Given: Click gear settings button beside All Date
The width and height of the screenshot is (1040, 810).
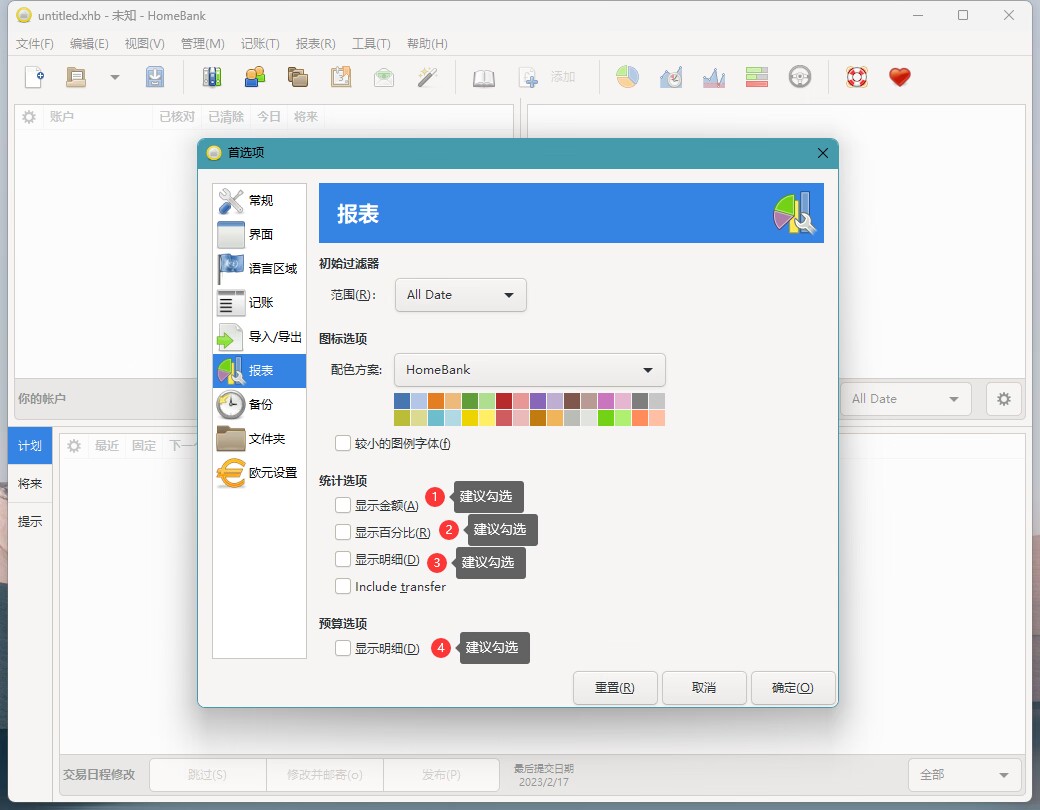Looking at the screenshot, I should 1003,399.
